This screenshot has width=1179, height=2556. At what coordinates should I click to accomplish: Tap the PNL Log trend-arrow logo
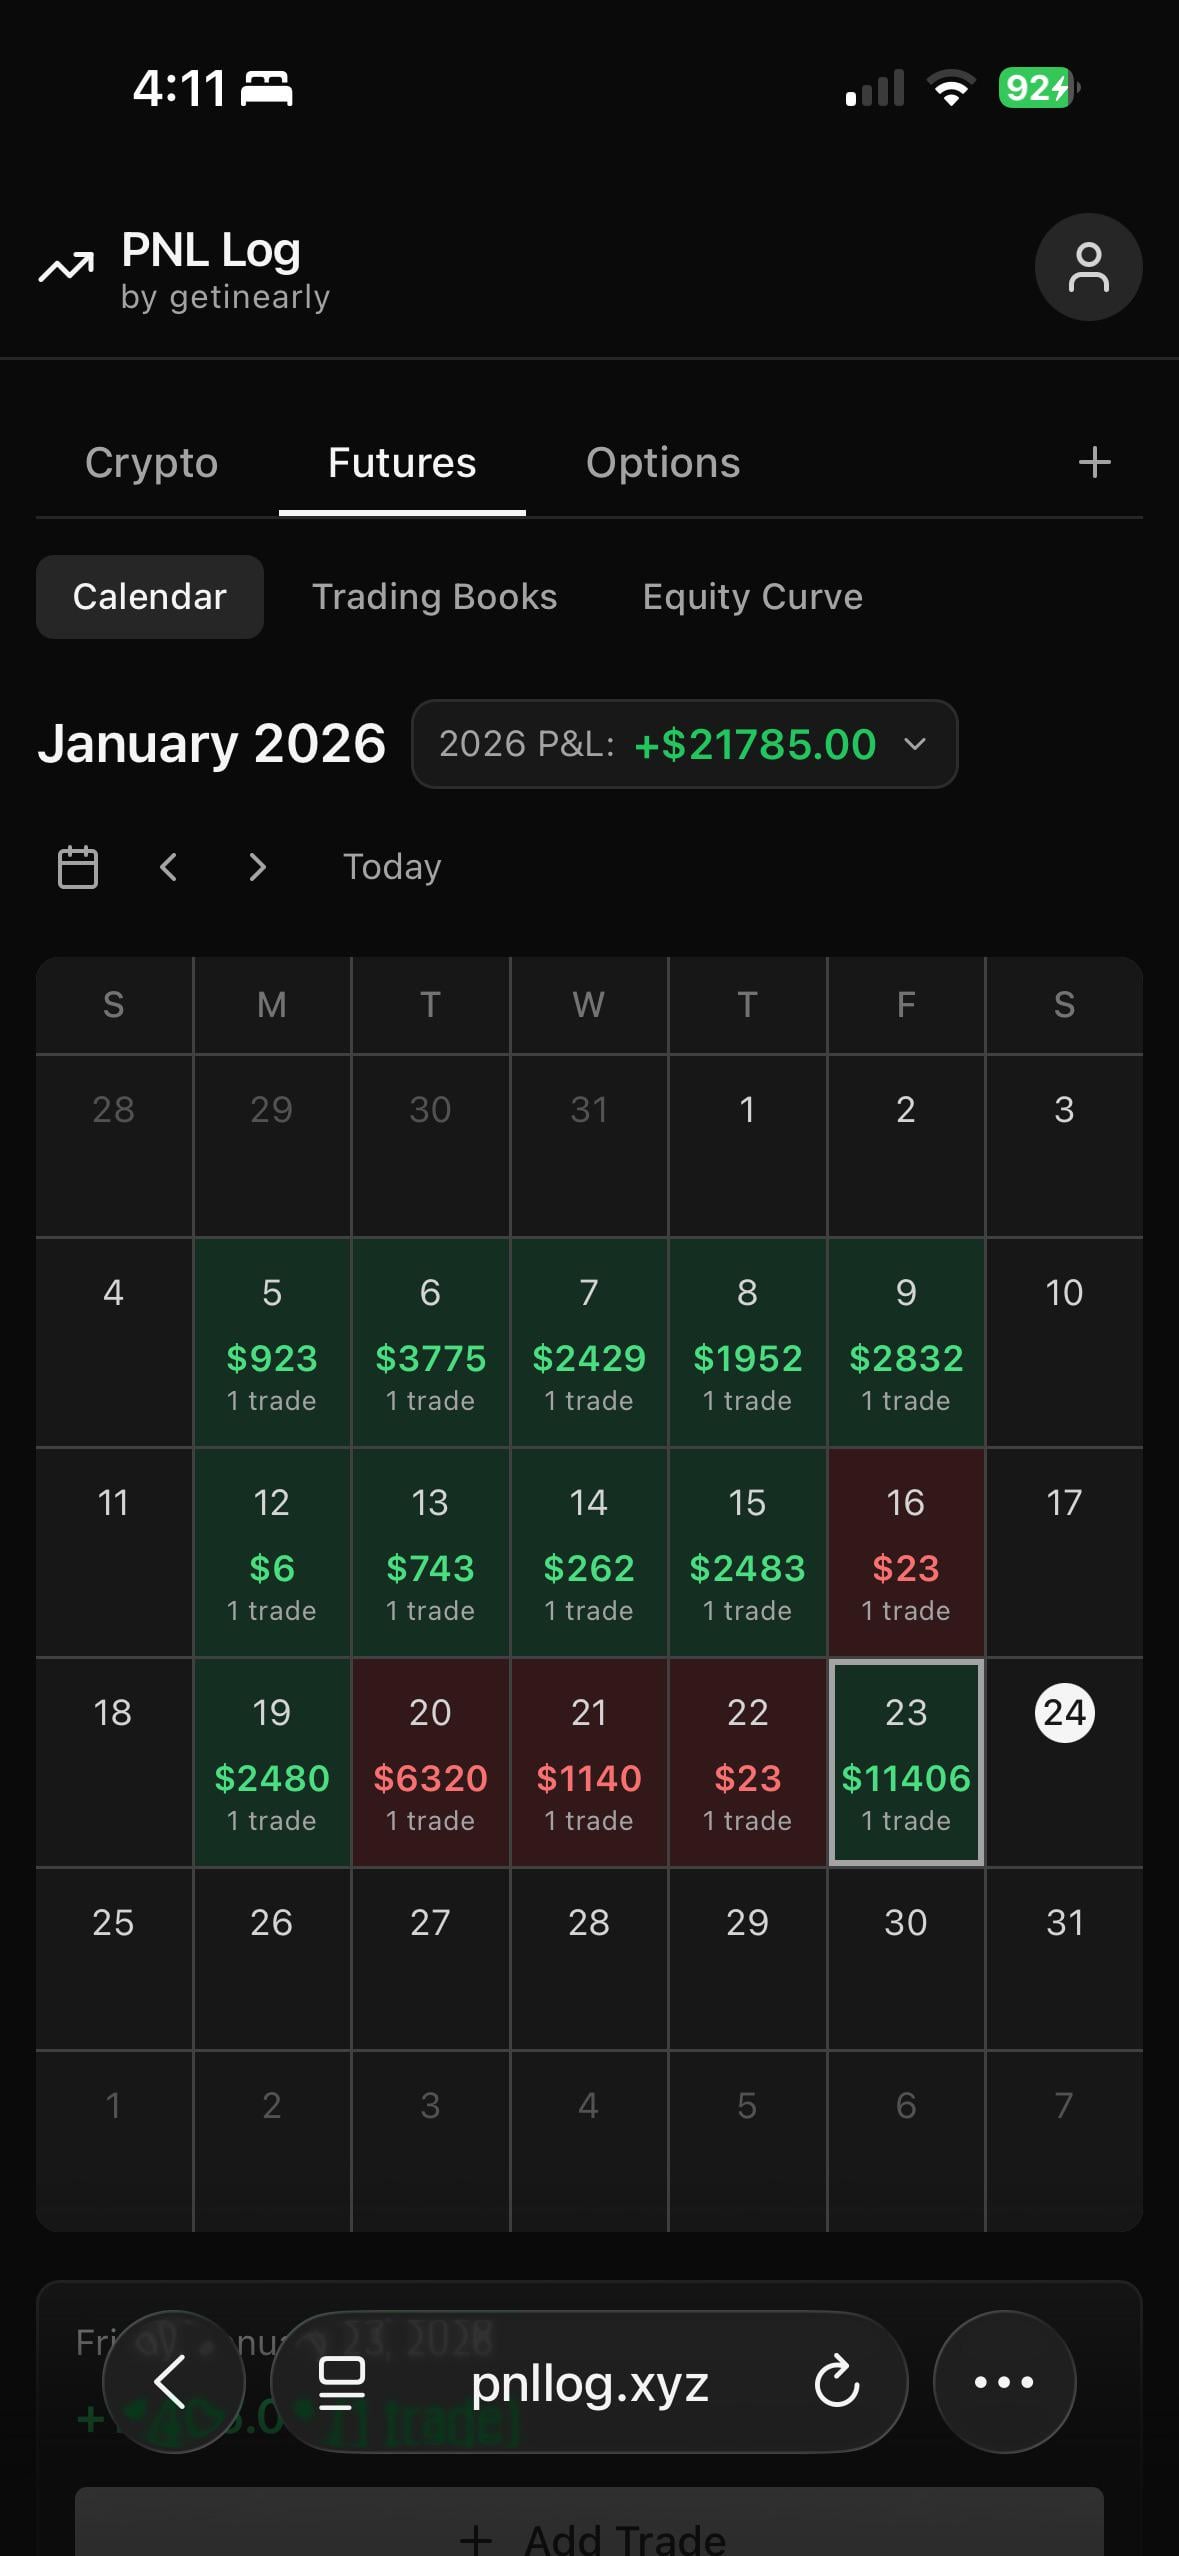[66, 268]
